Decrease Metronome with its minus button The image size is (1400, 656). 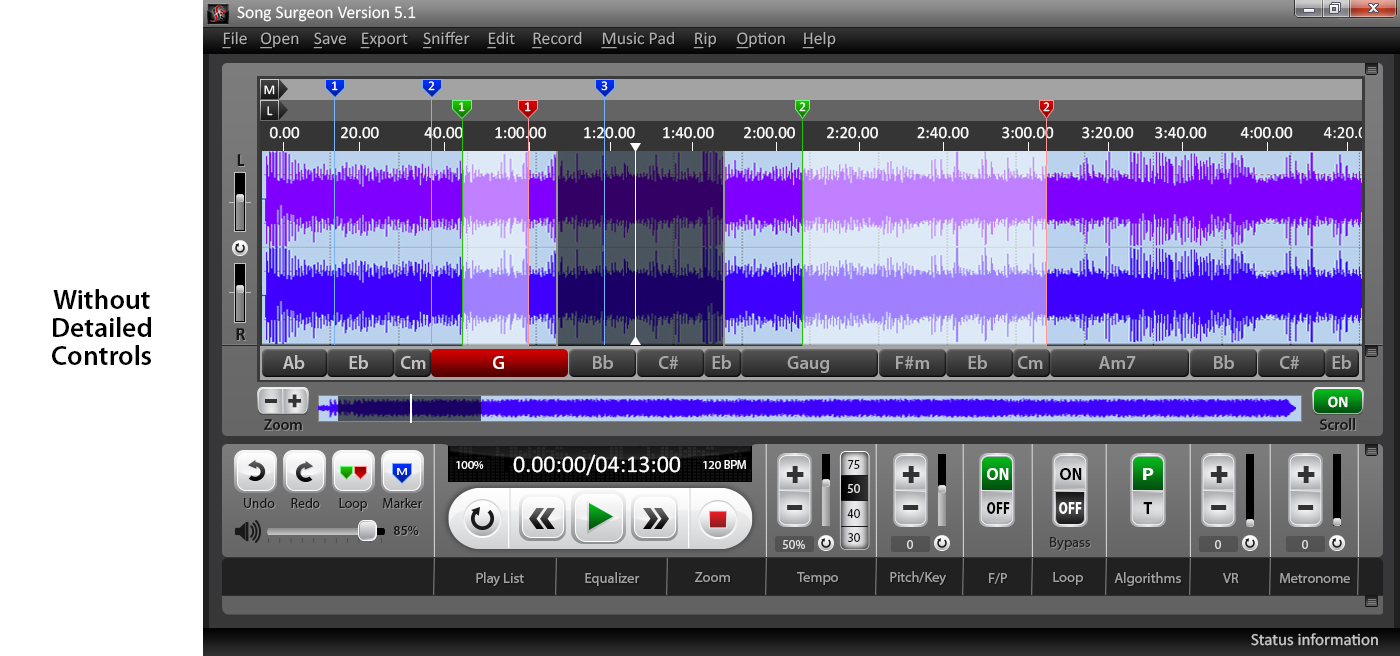pos(1305,508)
